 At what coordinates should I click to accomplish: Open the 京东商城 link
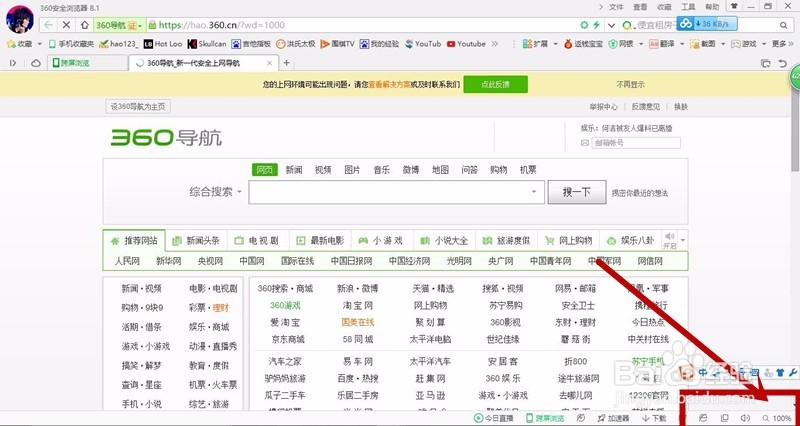pyautogui.click(x=287, y=339)
